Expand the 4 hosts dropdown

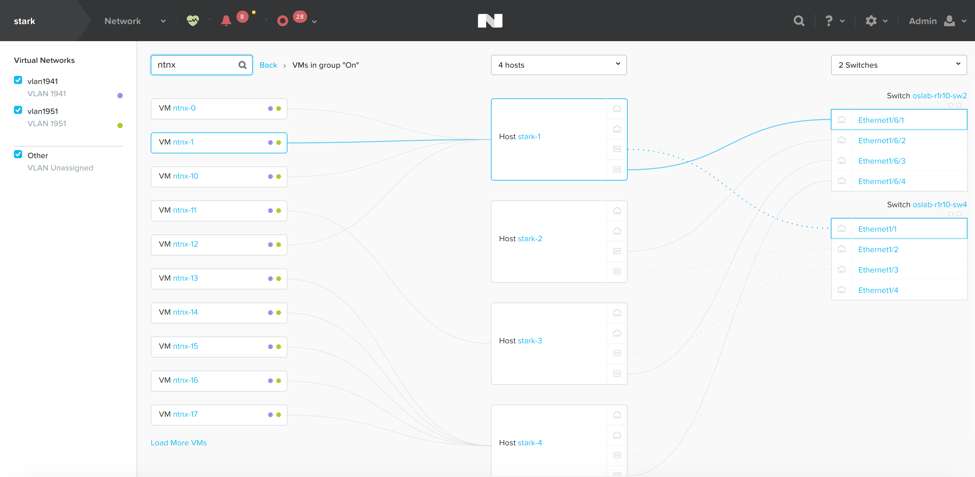click(x=558, y=65)
